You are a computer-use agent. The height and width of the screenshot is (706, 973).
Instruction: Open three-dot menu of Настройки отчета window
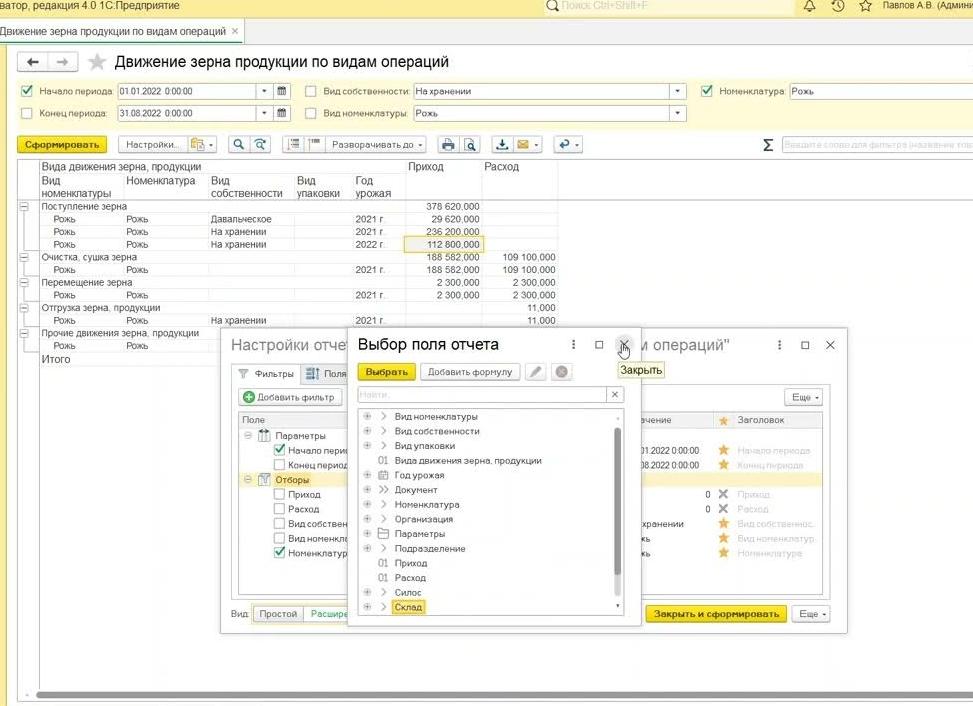coord(779,345)
